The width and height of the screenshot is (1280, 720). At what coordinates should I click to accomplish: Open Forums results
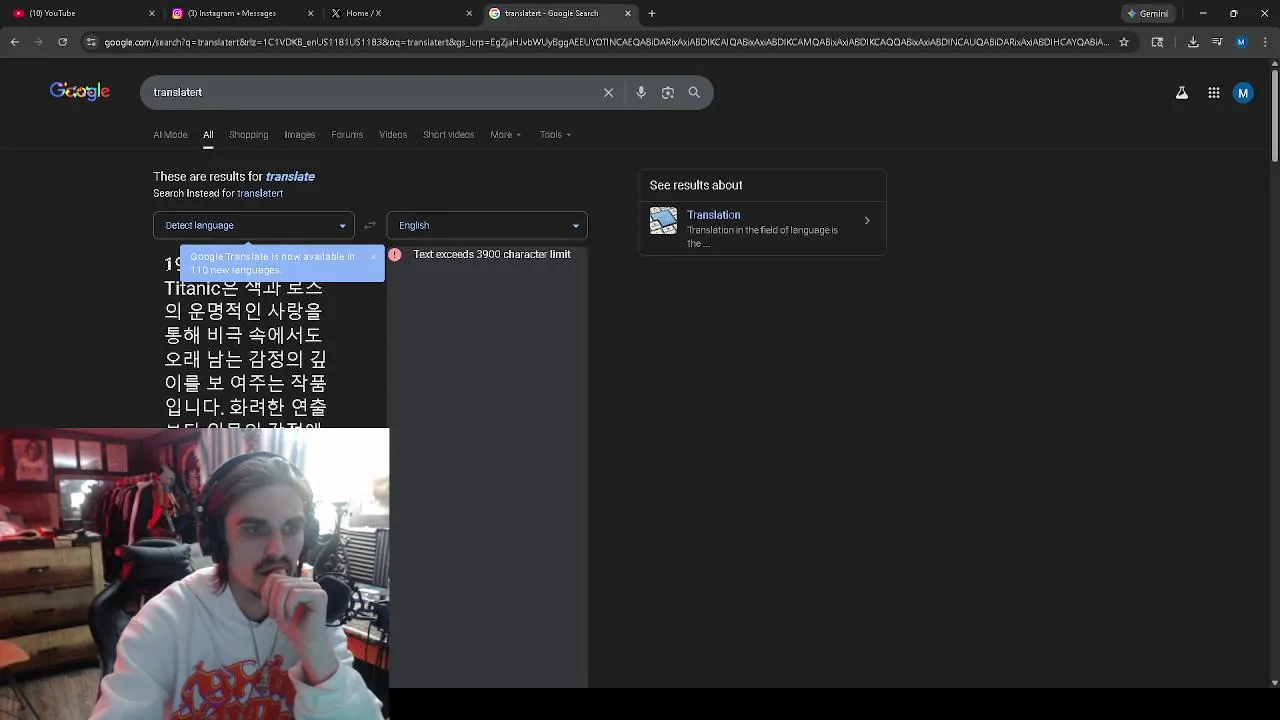point(347,134)
